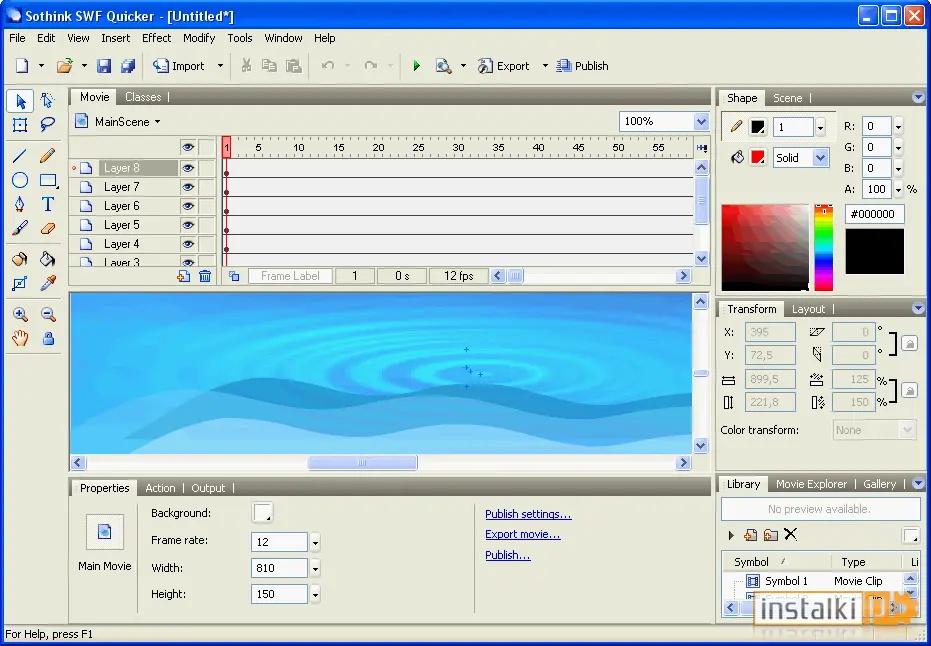Switch to the Movie Explorer tab
The width and height of the screenshot is (931, 646).
811,484
